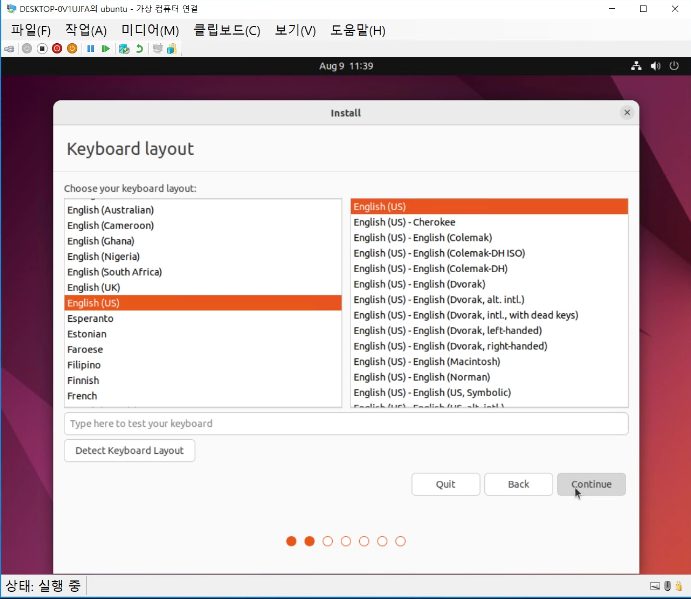Select Estonian layout

point(203,334)
